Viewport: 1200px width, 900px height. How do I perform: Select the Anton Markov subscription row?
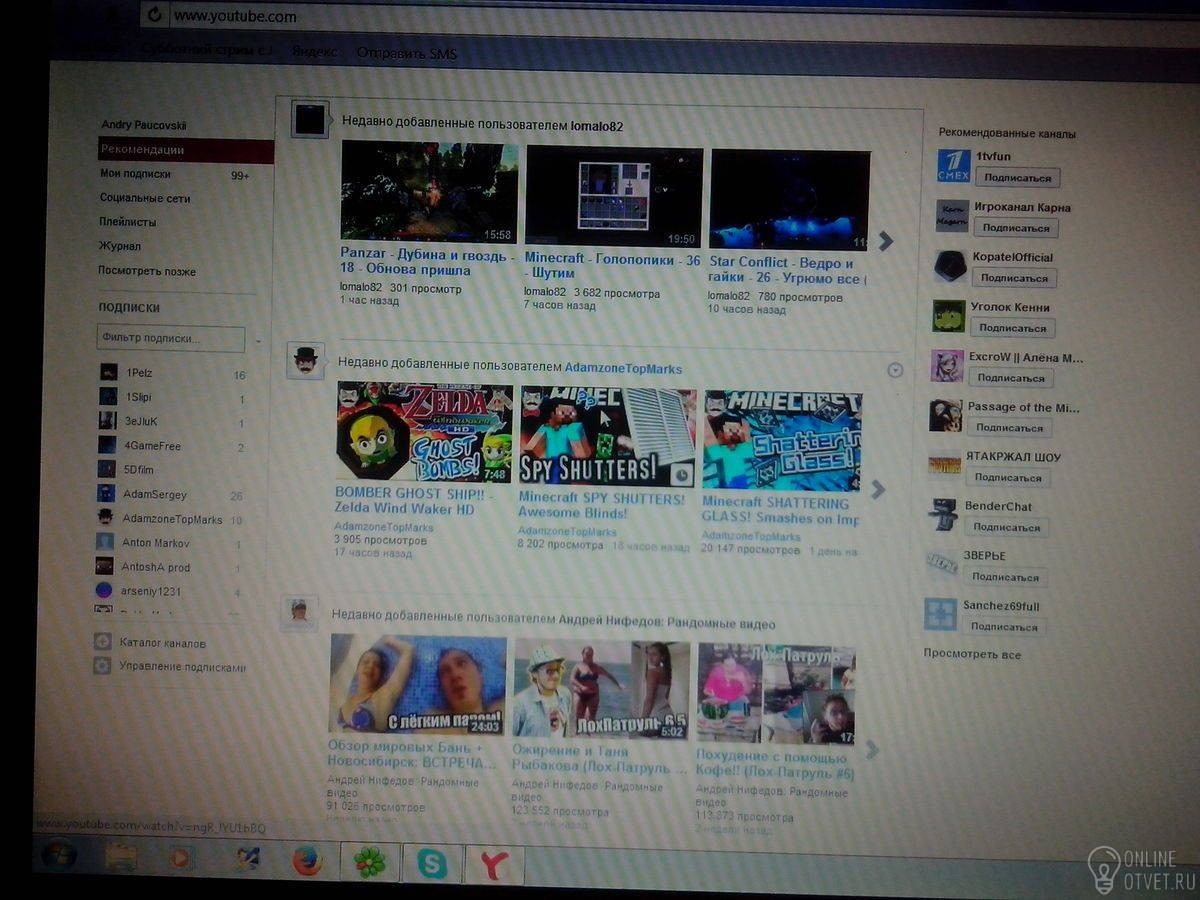pyautogui.click(x=170, y=543)
